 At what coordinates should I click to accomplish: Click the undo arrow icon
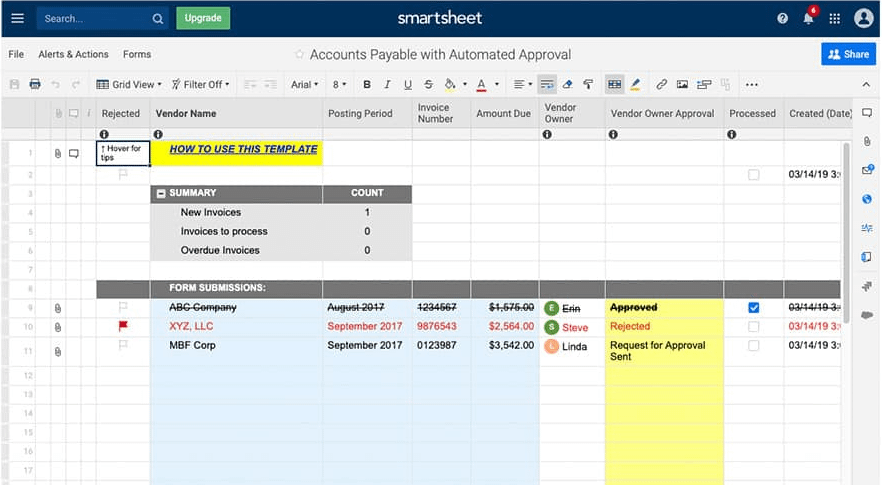(x=55, y=84)
